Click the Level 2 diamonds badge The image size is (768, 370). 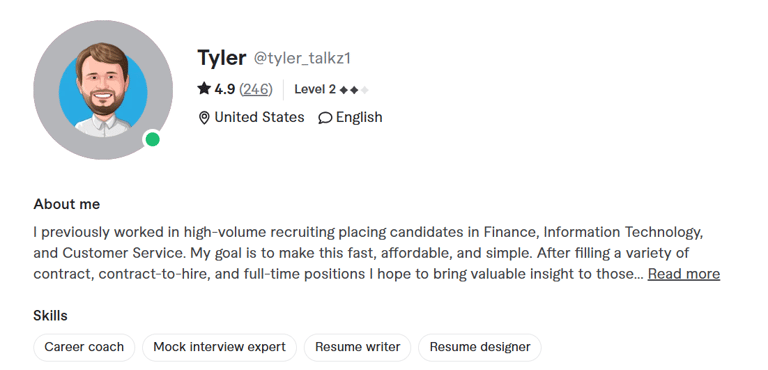point(354,90)
